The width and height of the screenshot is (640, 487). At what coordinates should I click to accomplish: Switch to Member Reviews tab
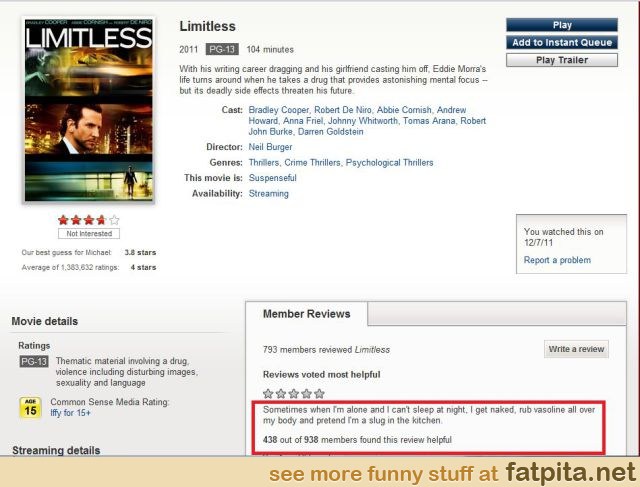click(x=307, y=314)
